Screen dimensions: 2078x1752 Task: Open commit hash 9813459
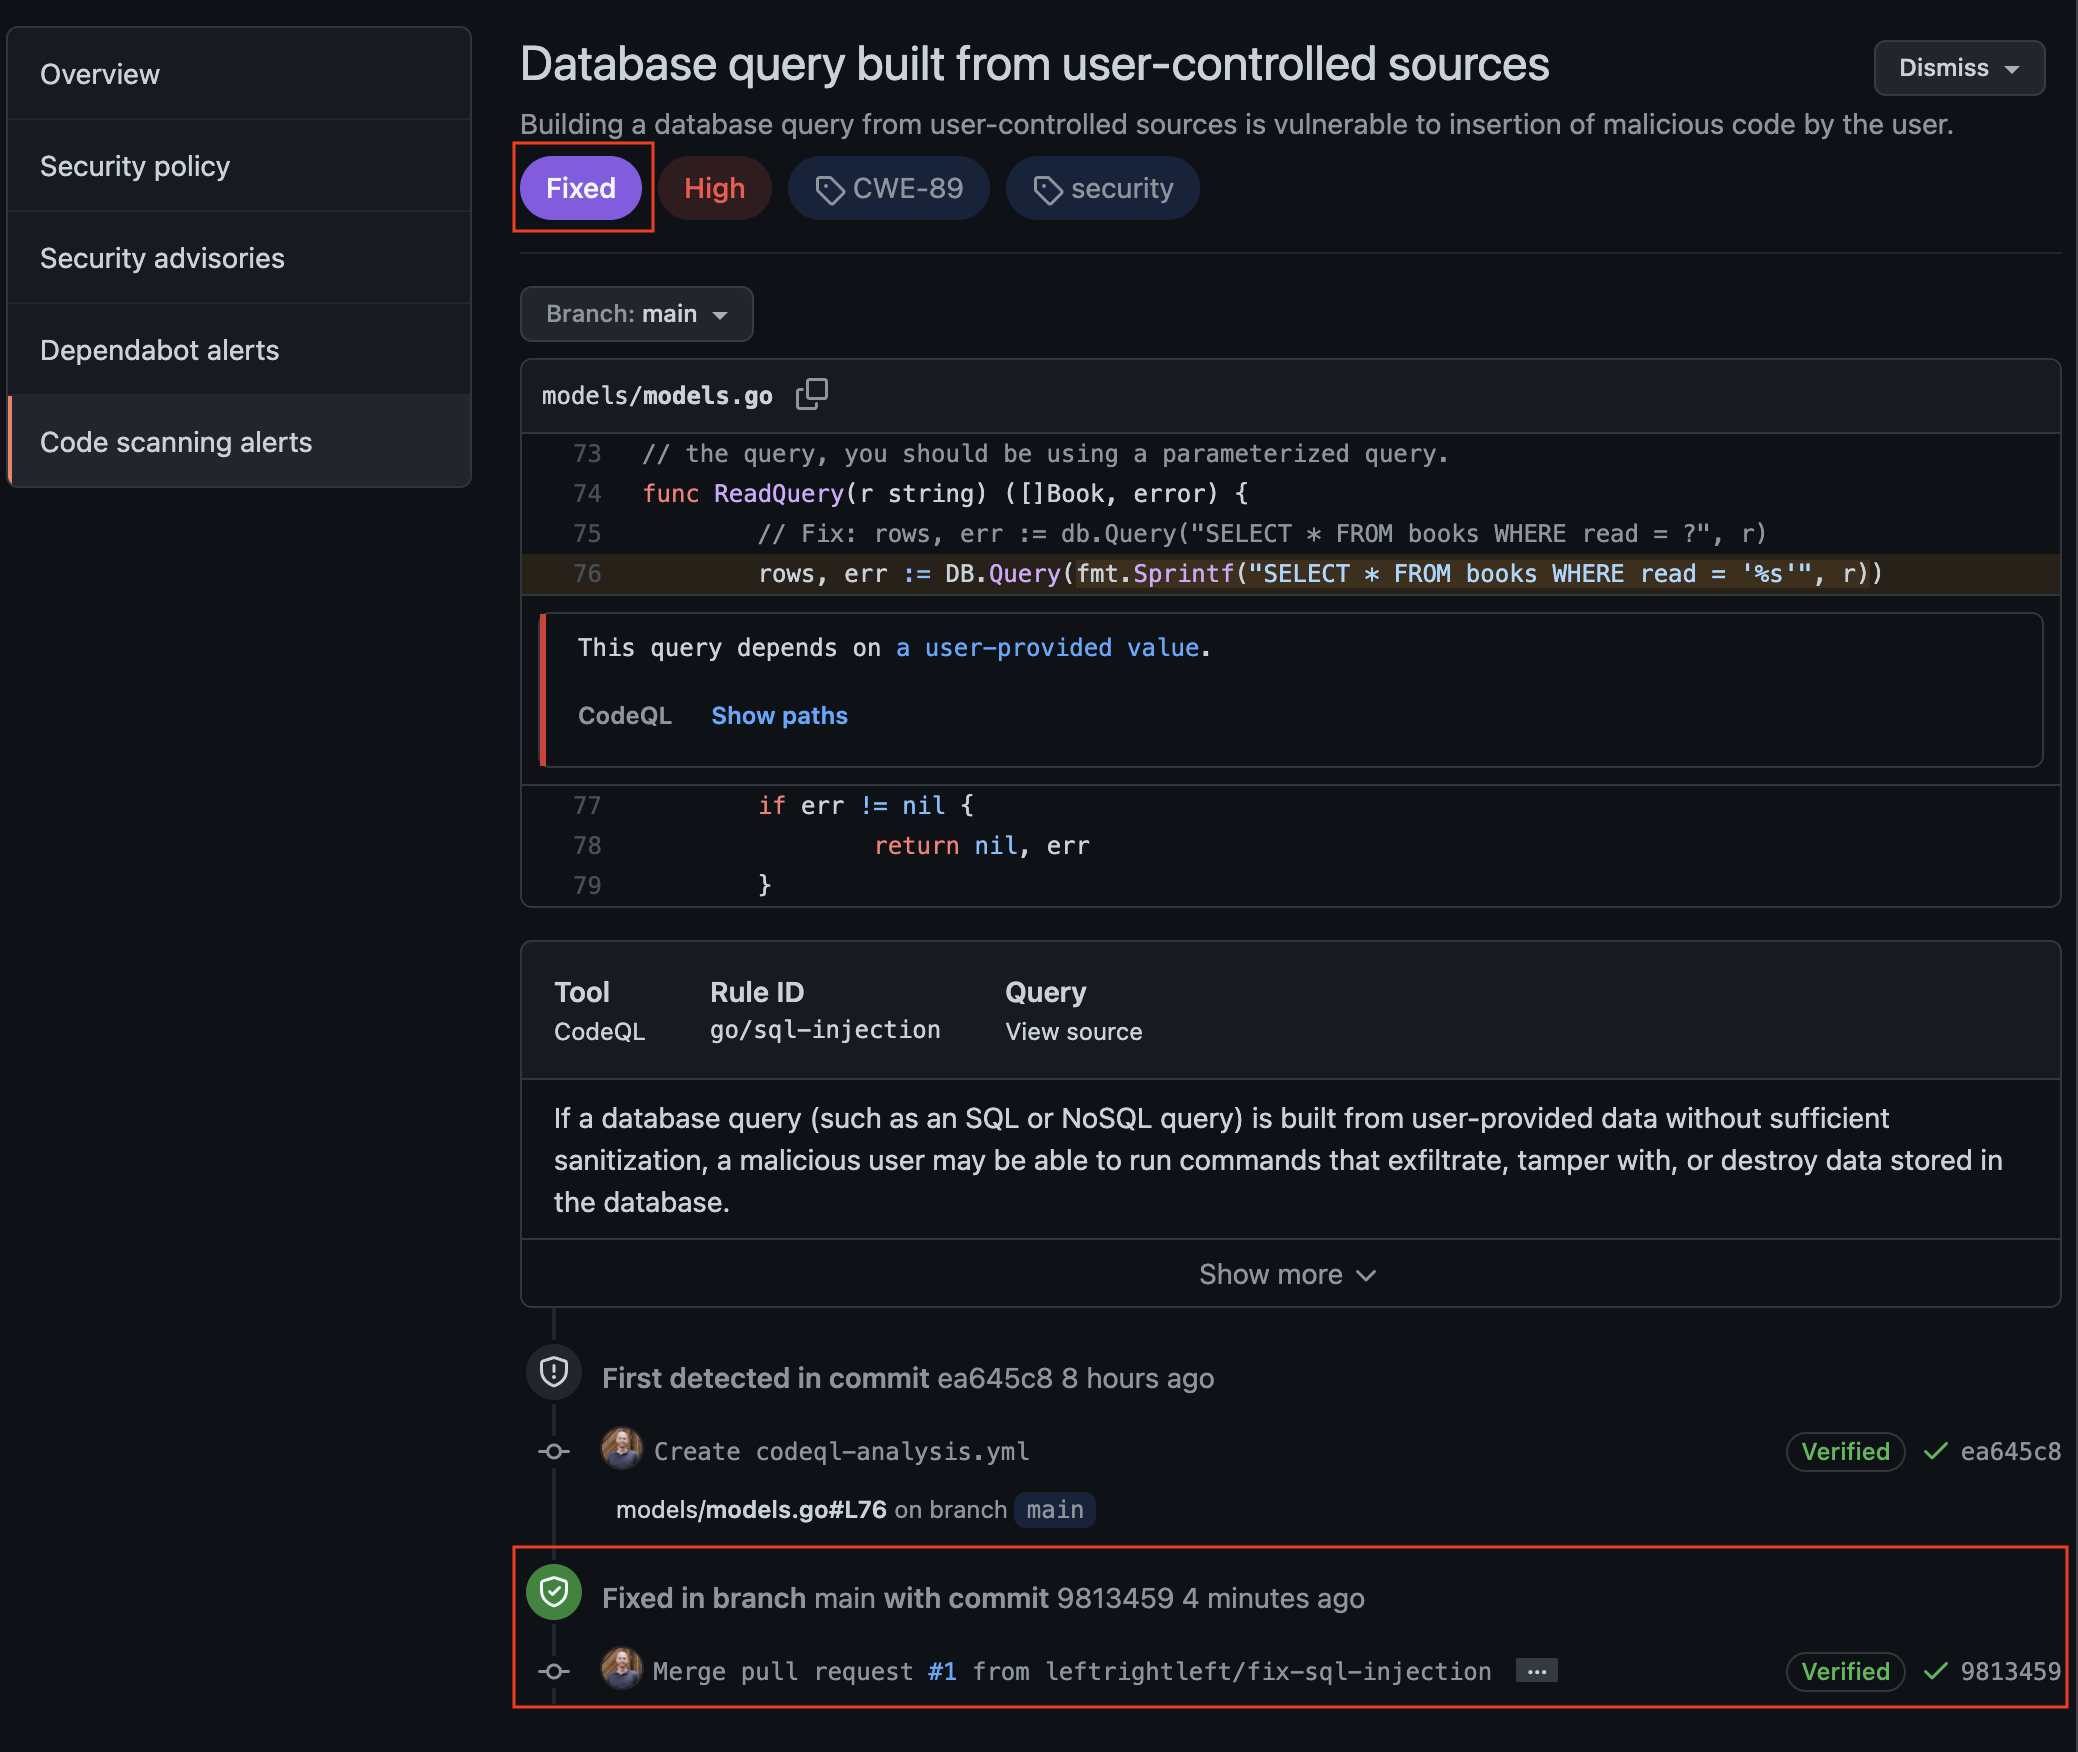point(2009,1671)
